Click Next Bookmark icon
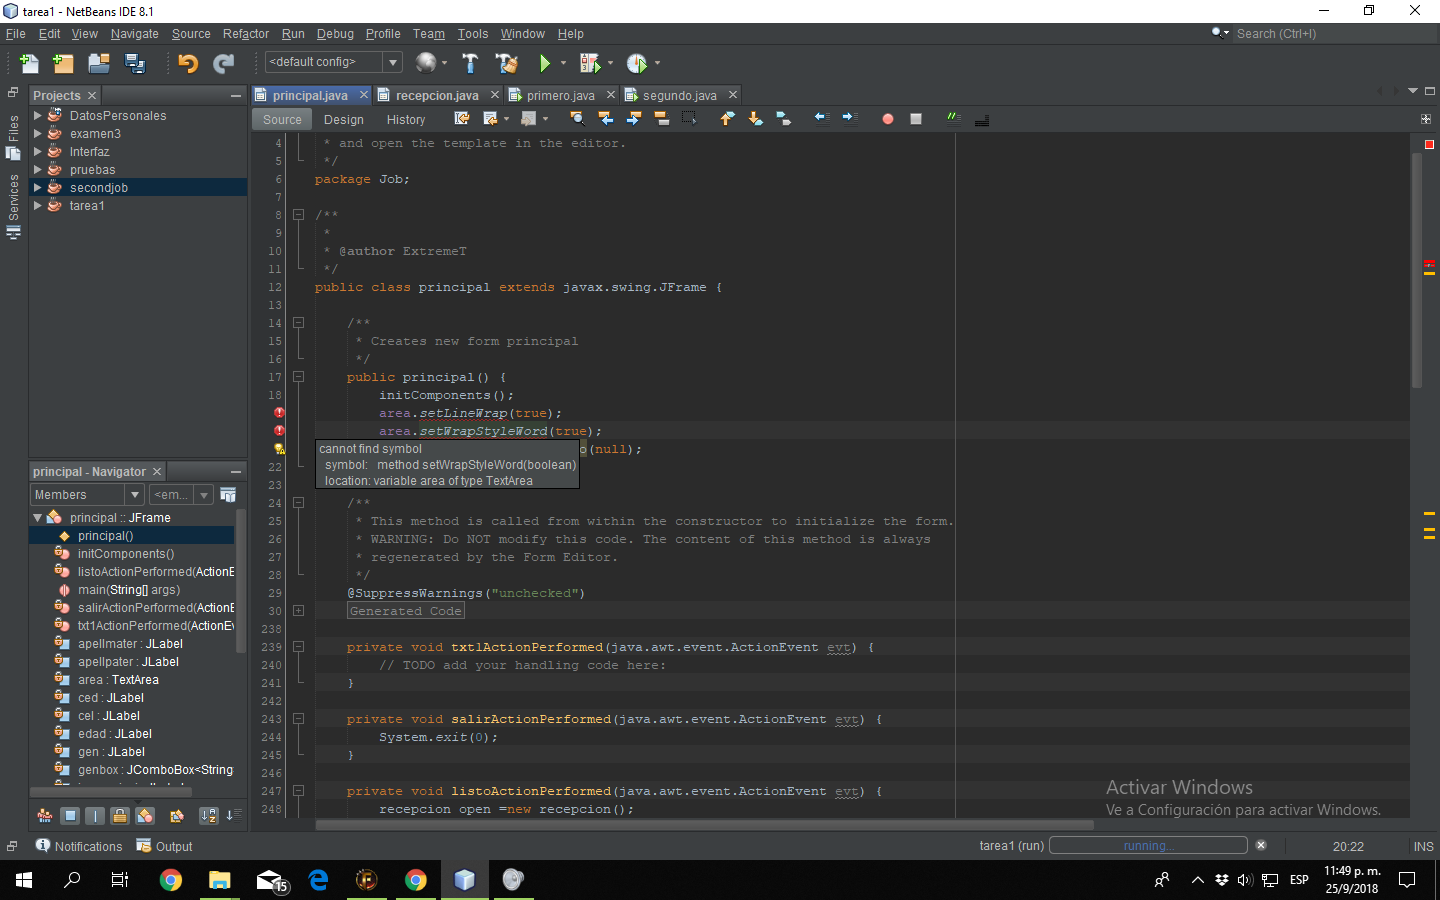The image size is (1440, 900). click(x=755, y=118)
